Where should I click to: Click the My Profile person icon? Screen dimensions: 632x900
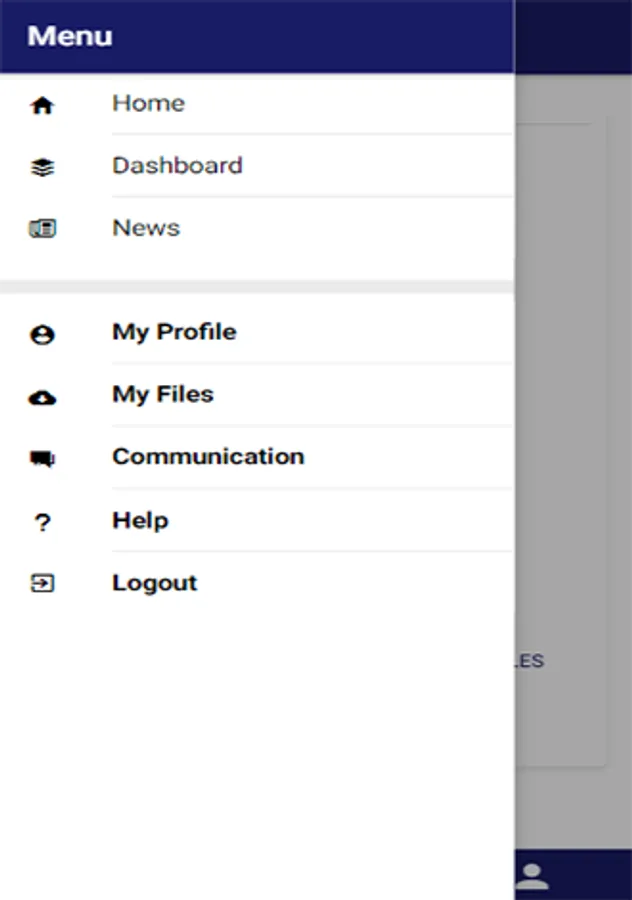point(42,335)
